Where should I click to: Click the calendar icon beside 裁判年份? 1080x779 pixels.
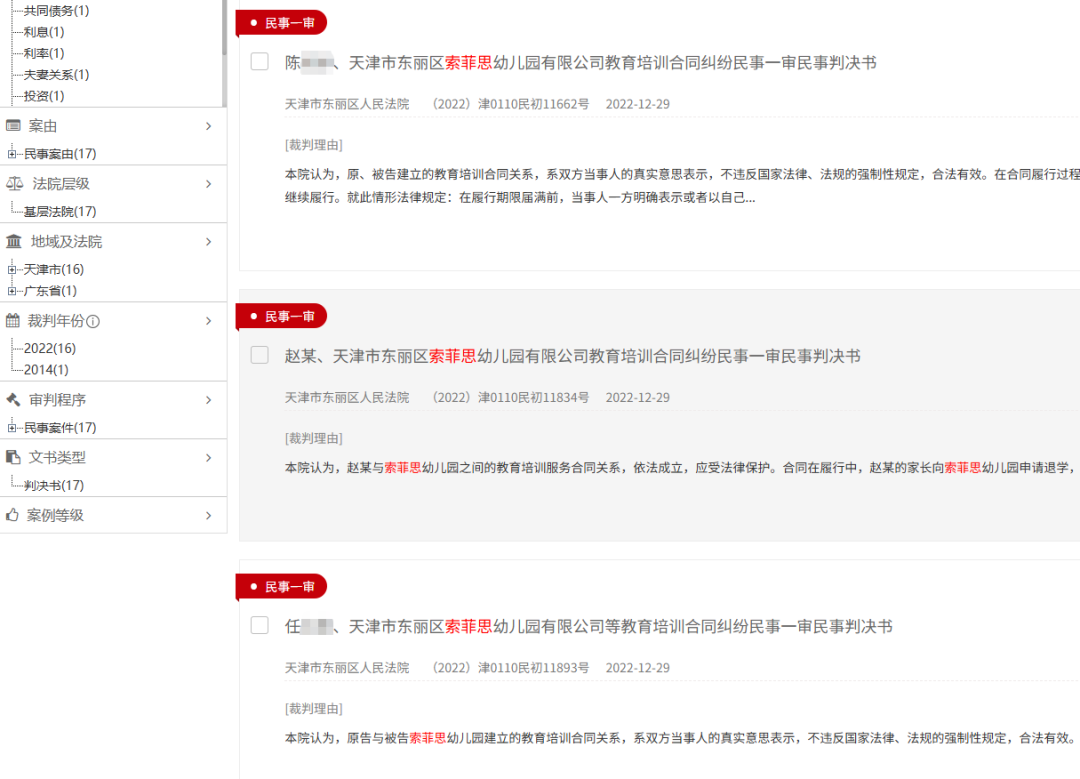(13, 321)
